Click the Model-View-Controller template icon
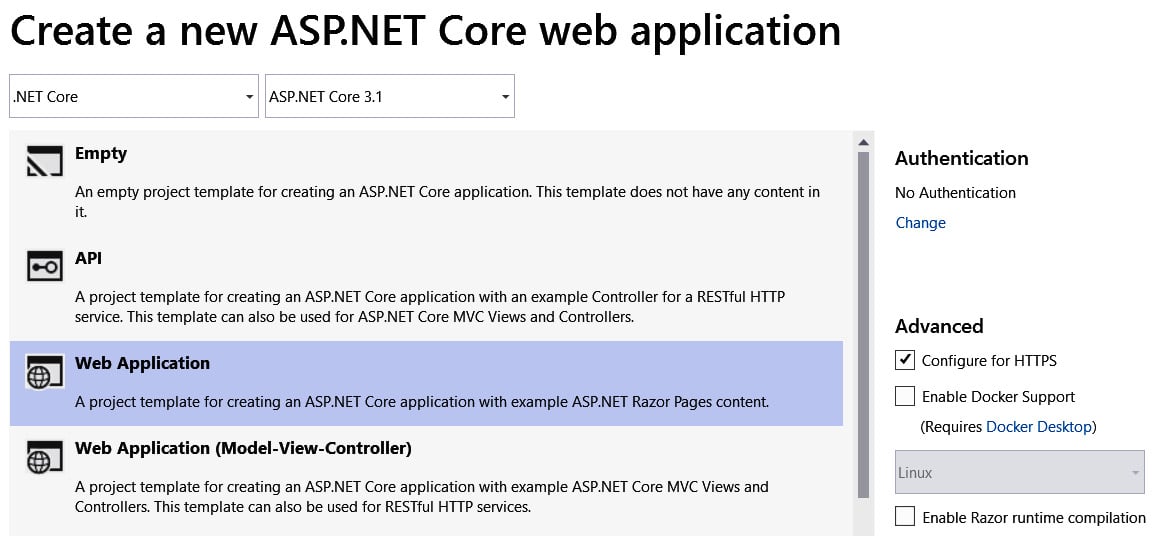The image size is (1156, 536). [x=44, y=457]
